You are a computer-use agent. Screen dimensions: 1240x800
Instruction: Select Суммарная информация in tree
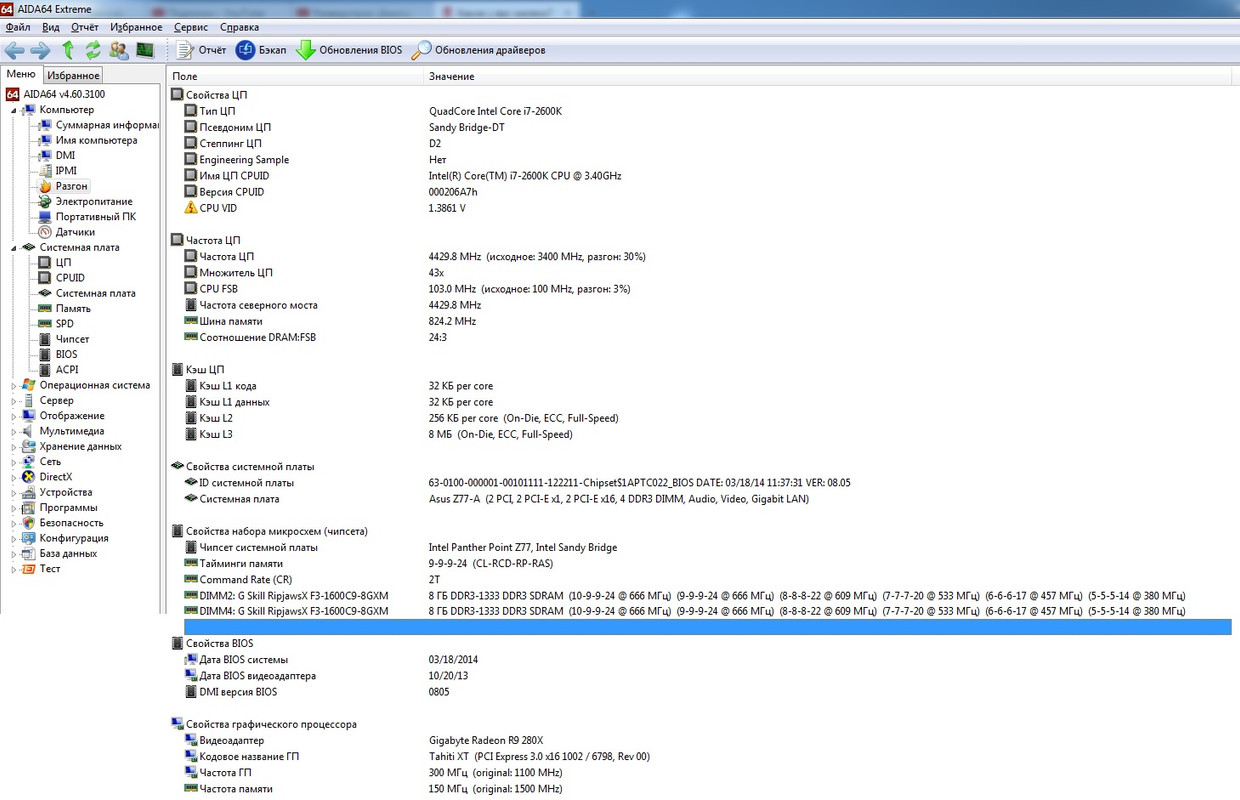click(107, 125)
